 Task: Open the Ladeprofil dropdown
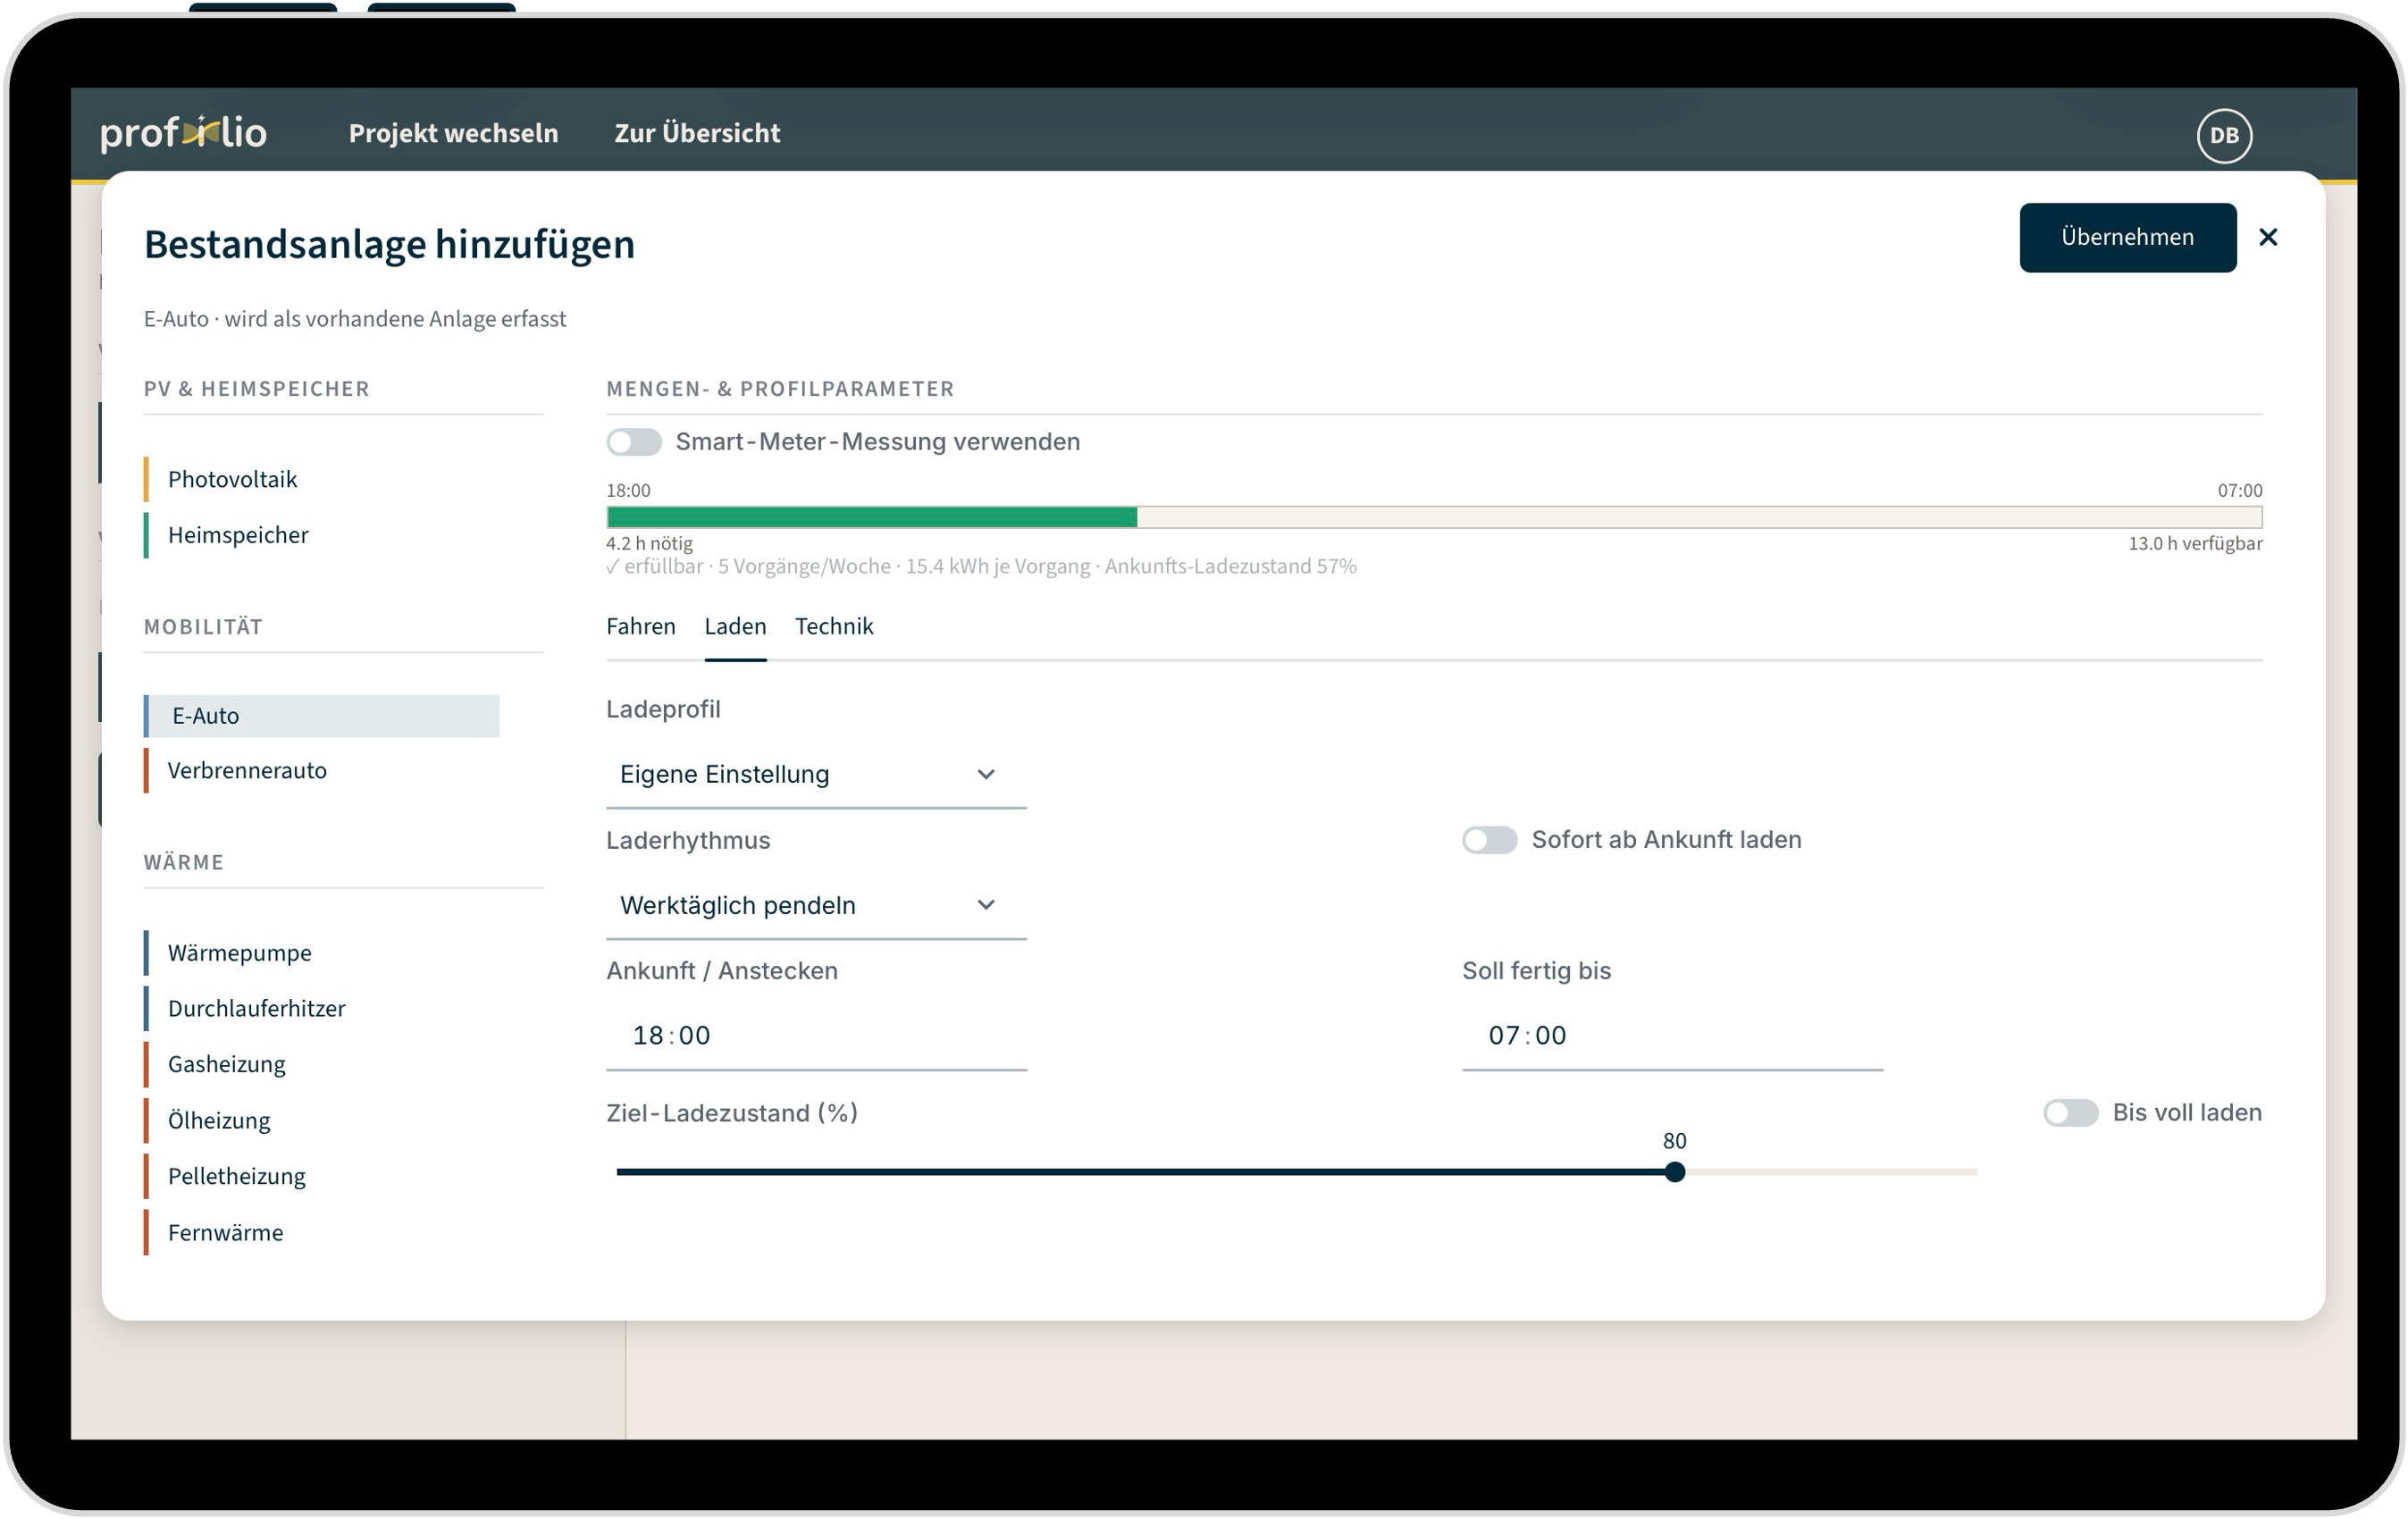click(816, 774)
